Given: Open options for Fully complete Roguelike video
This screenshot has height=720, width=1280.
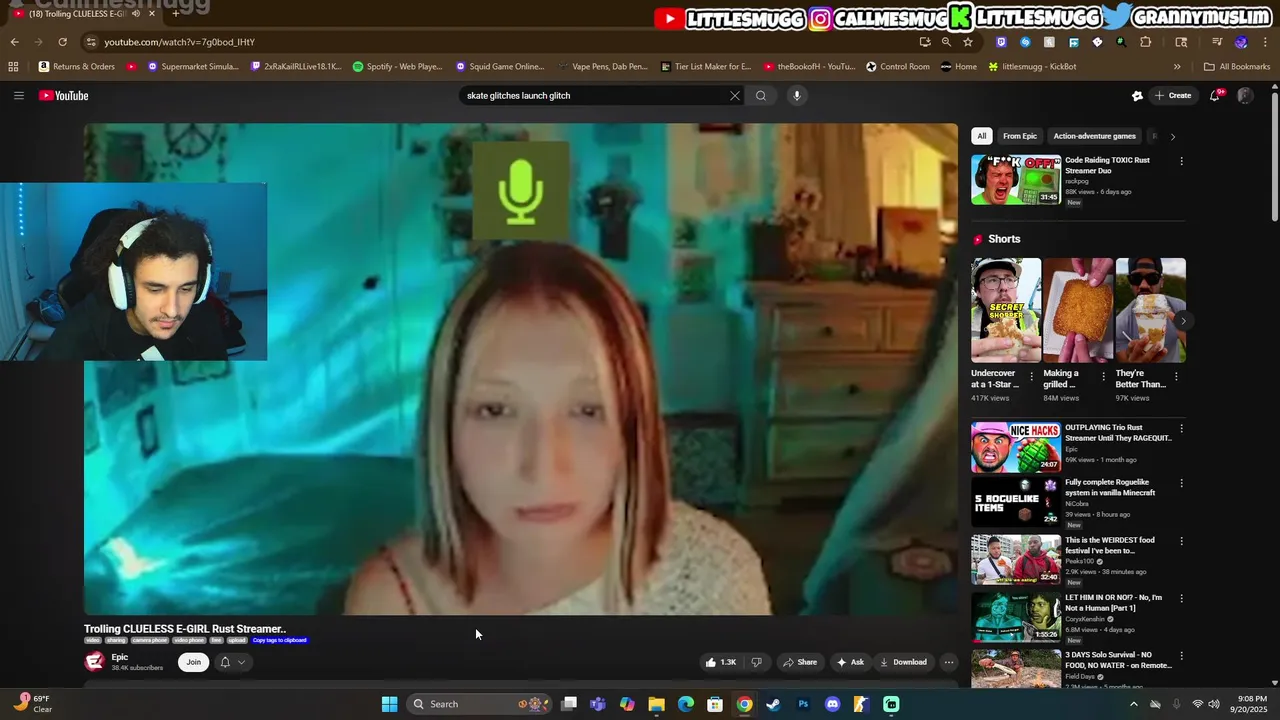Looking at the screenshot, I should point(1181,483).
